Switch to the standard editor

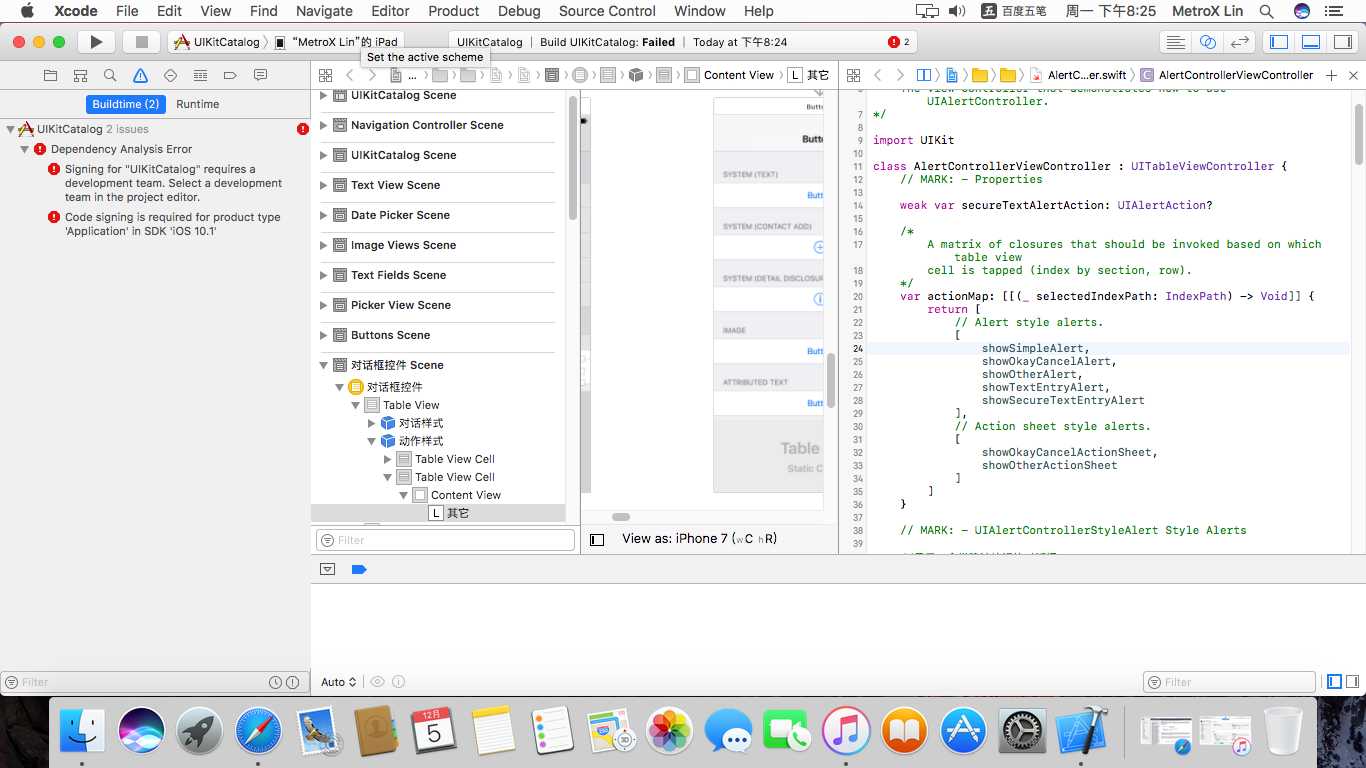coord(1176,42)
